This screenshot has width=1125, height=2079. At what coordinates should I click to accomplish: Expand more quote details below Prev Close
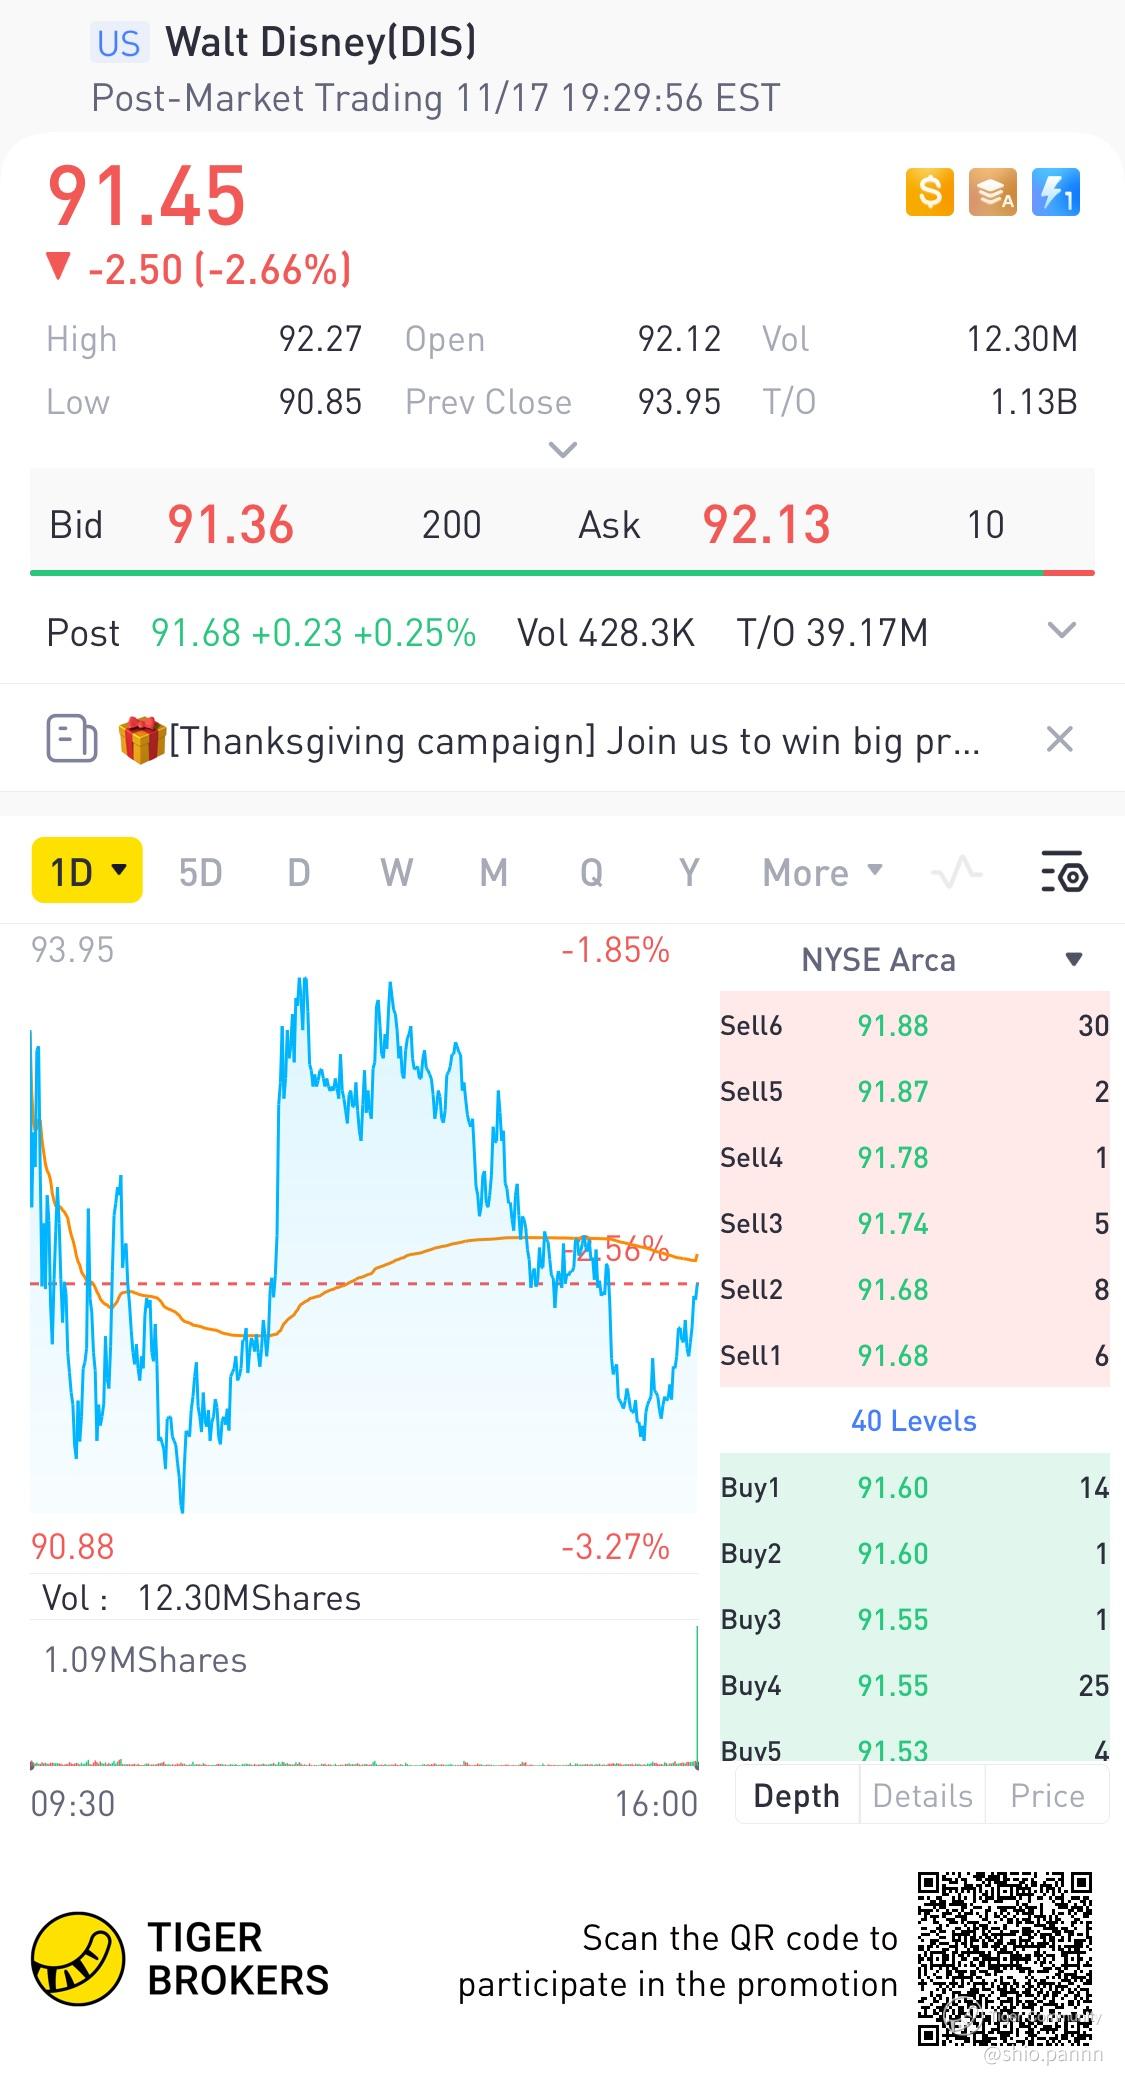(x=563, y=450)
